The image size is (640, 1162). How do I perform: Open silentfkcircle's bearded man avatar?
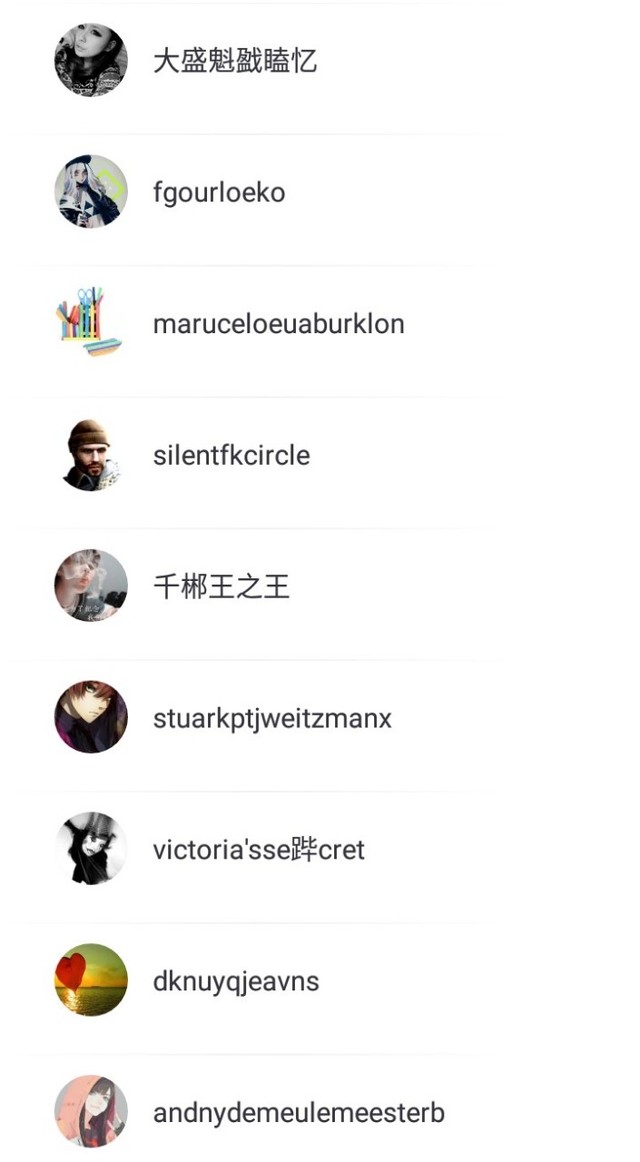tap(91, 454)
